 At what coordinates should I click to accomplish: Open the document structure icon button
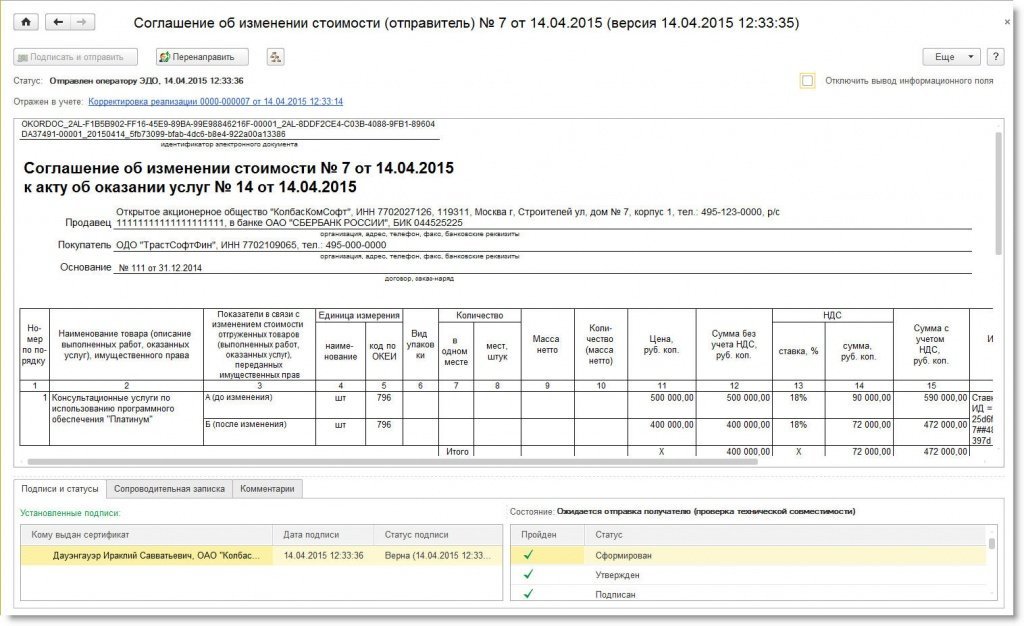point(276,57)
